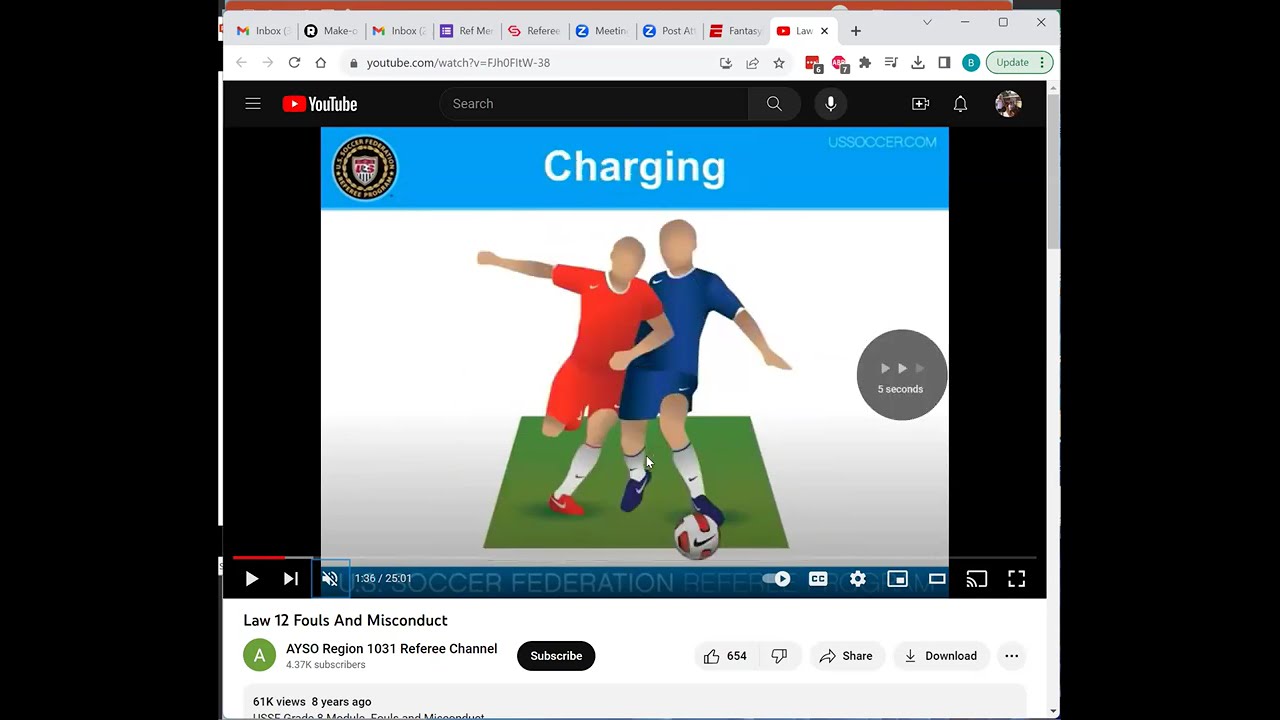Click the Chrome Update button

tap(1020, 63)
